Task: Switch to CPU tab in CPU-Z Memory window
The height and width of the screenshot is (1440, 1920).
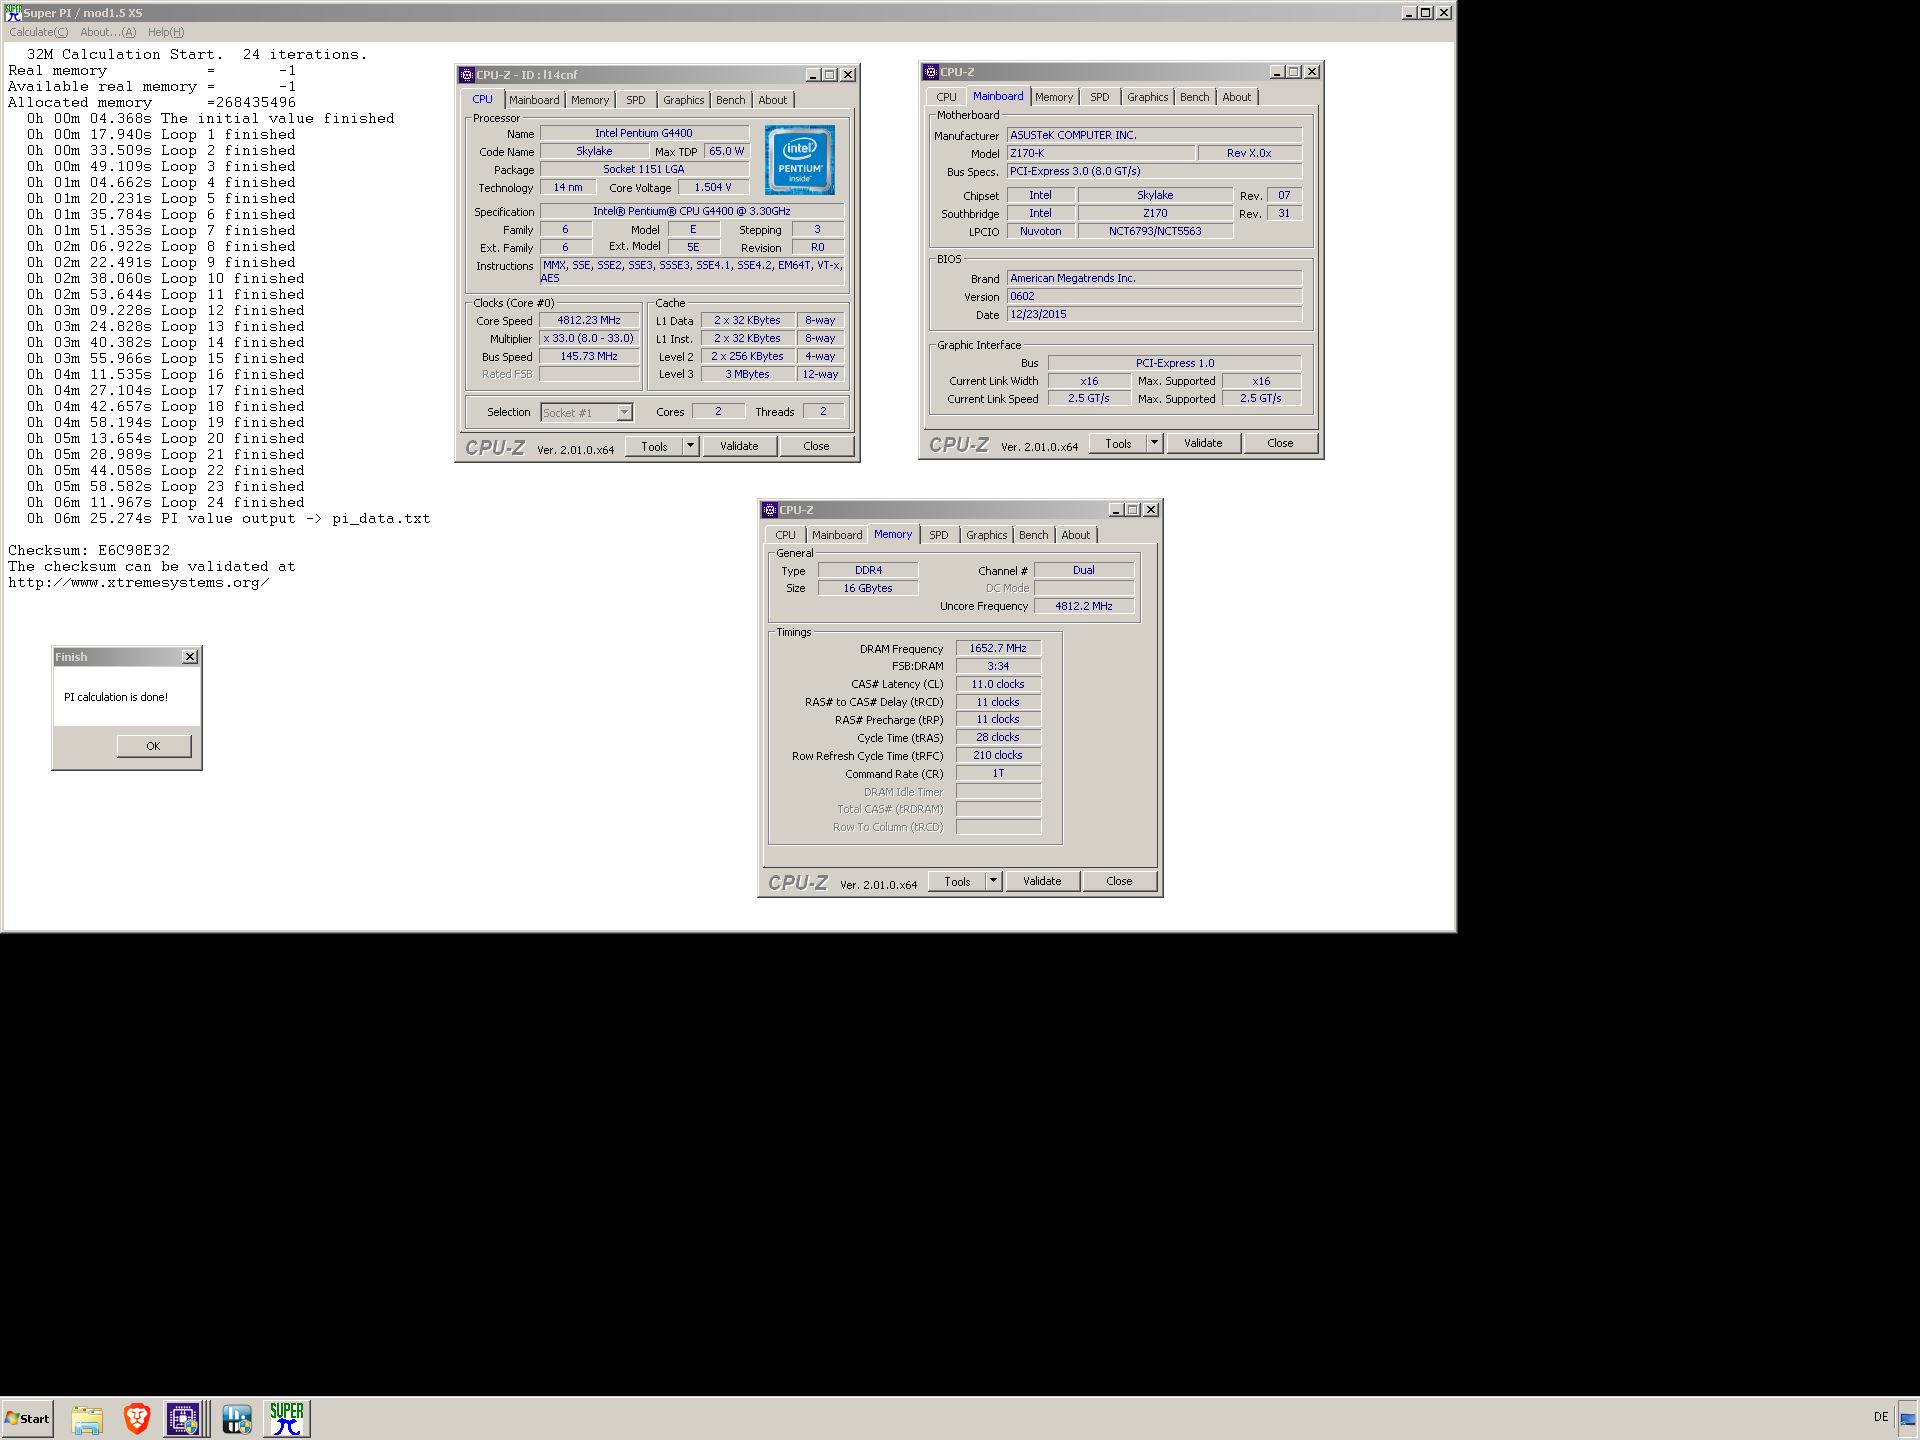Action: (x=786, y=535)
